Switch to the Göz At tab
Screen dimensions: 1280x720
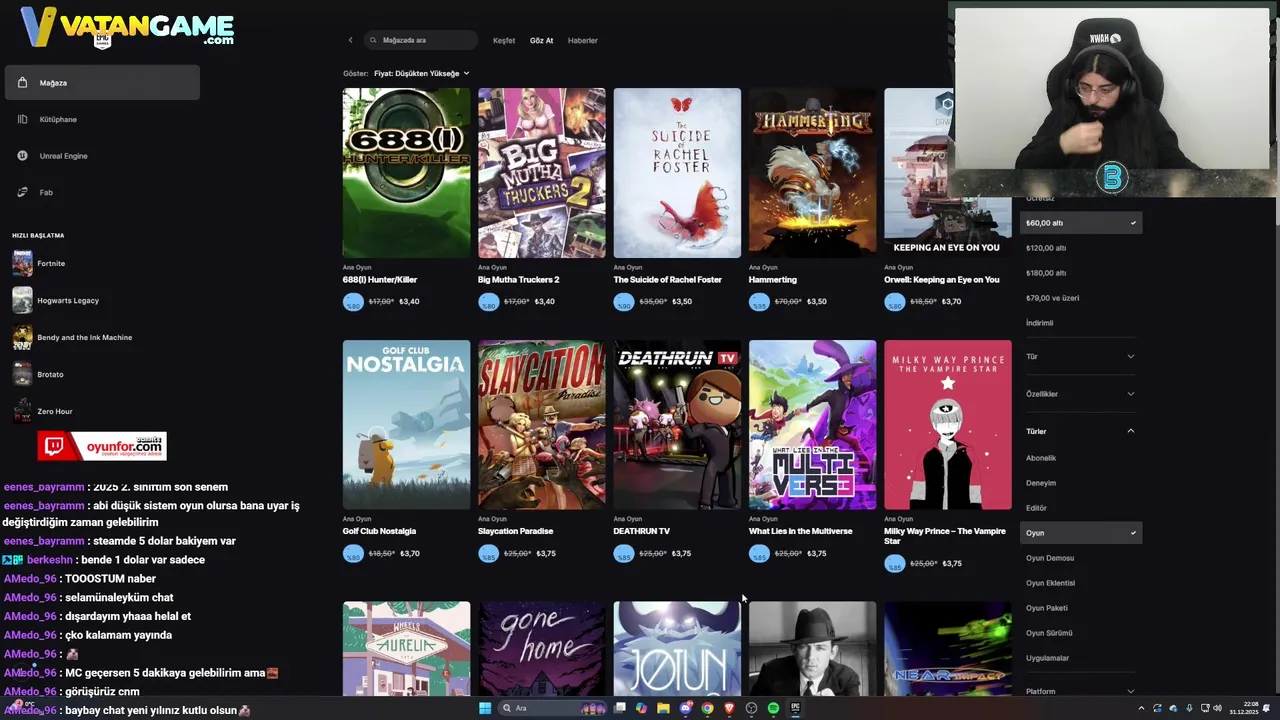541,40
